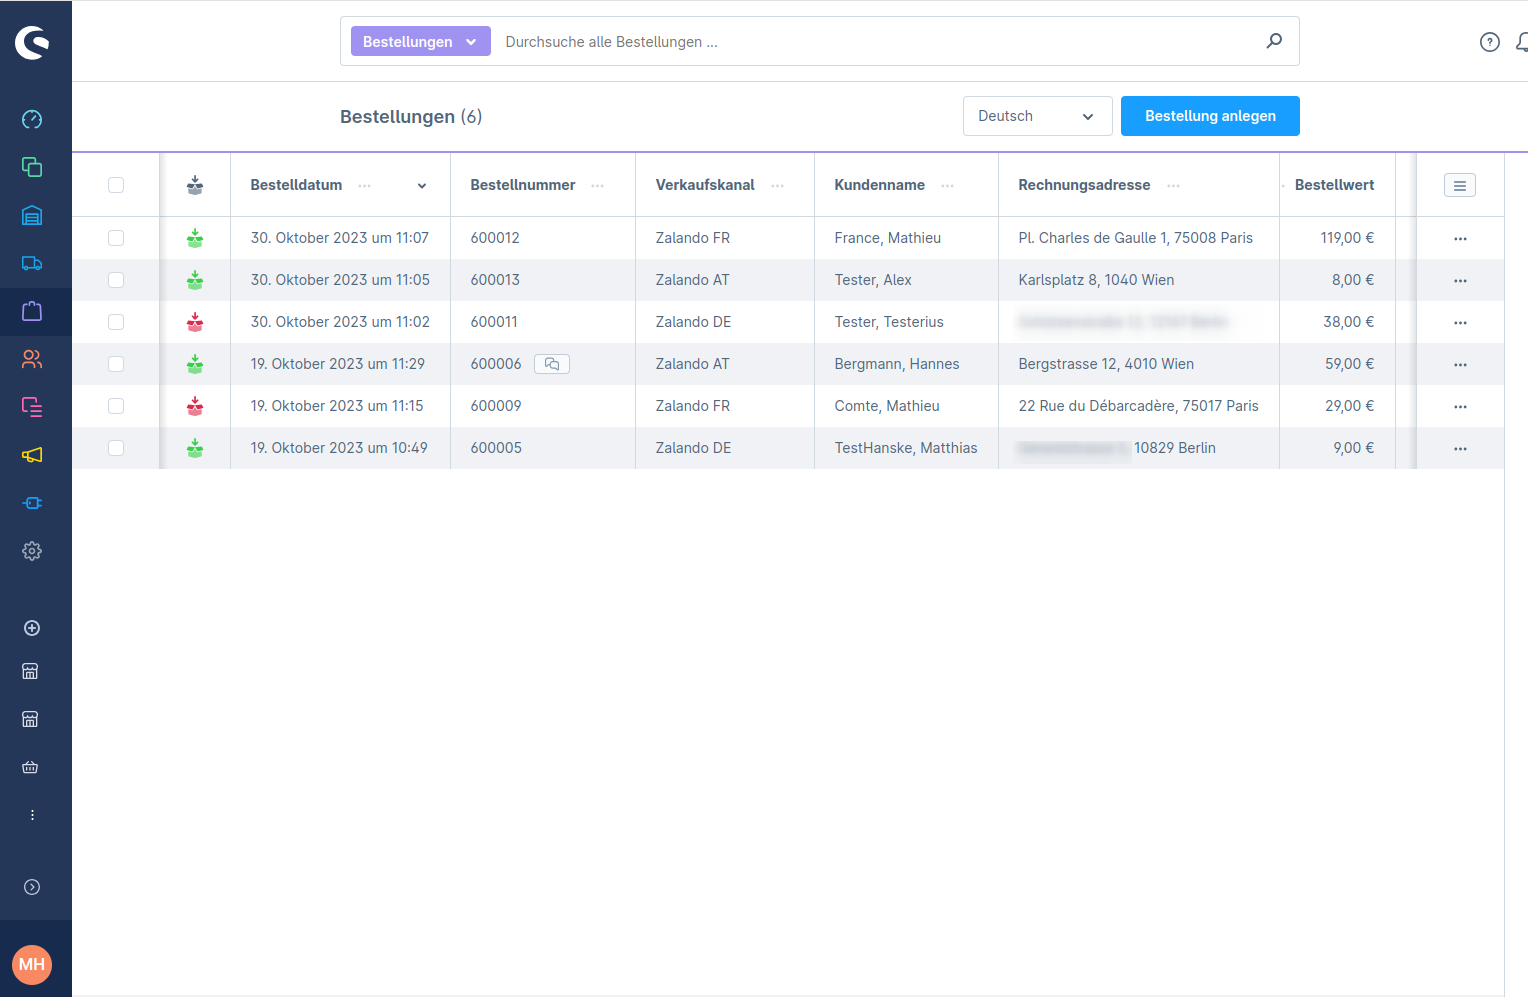Viewport: 1528px width, 997px height.
Task: Open Rechnungsadresse column options dots
Action: (1174, 186)
